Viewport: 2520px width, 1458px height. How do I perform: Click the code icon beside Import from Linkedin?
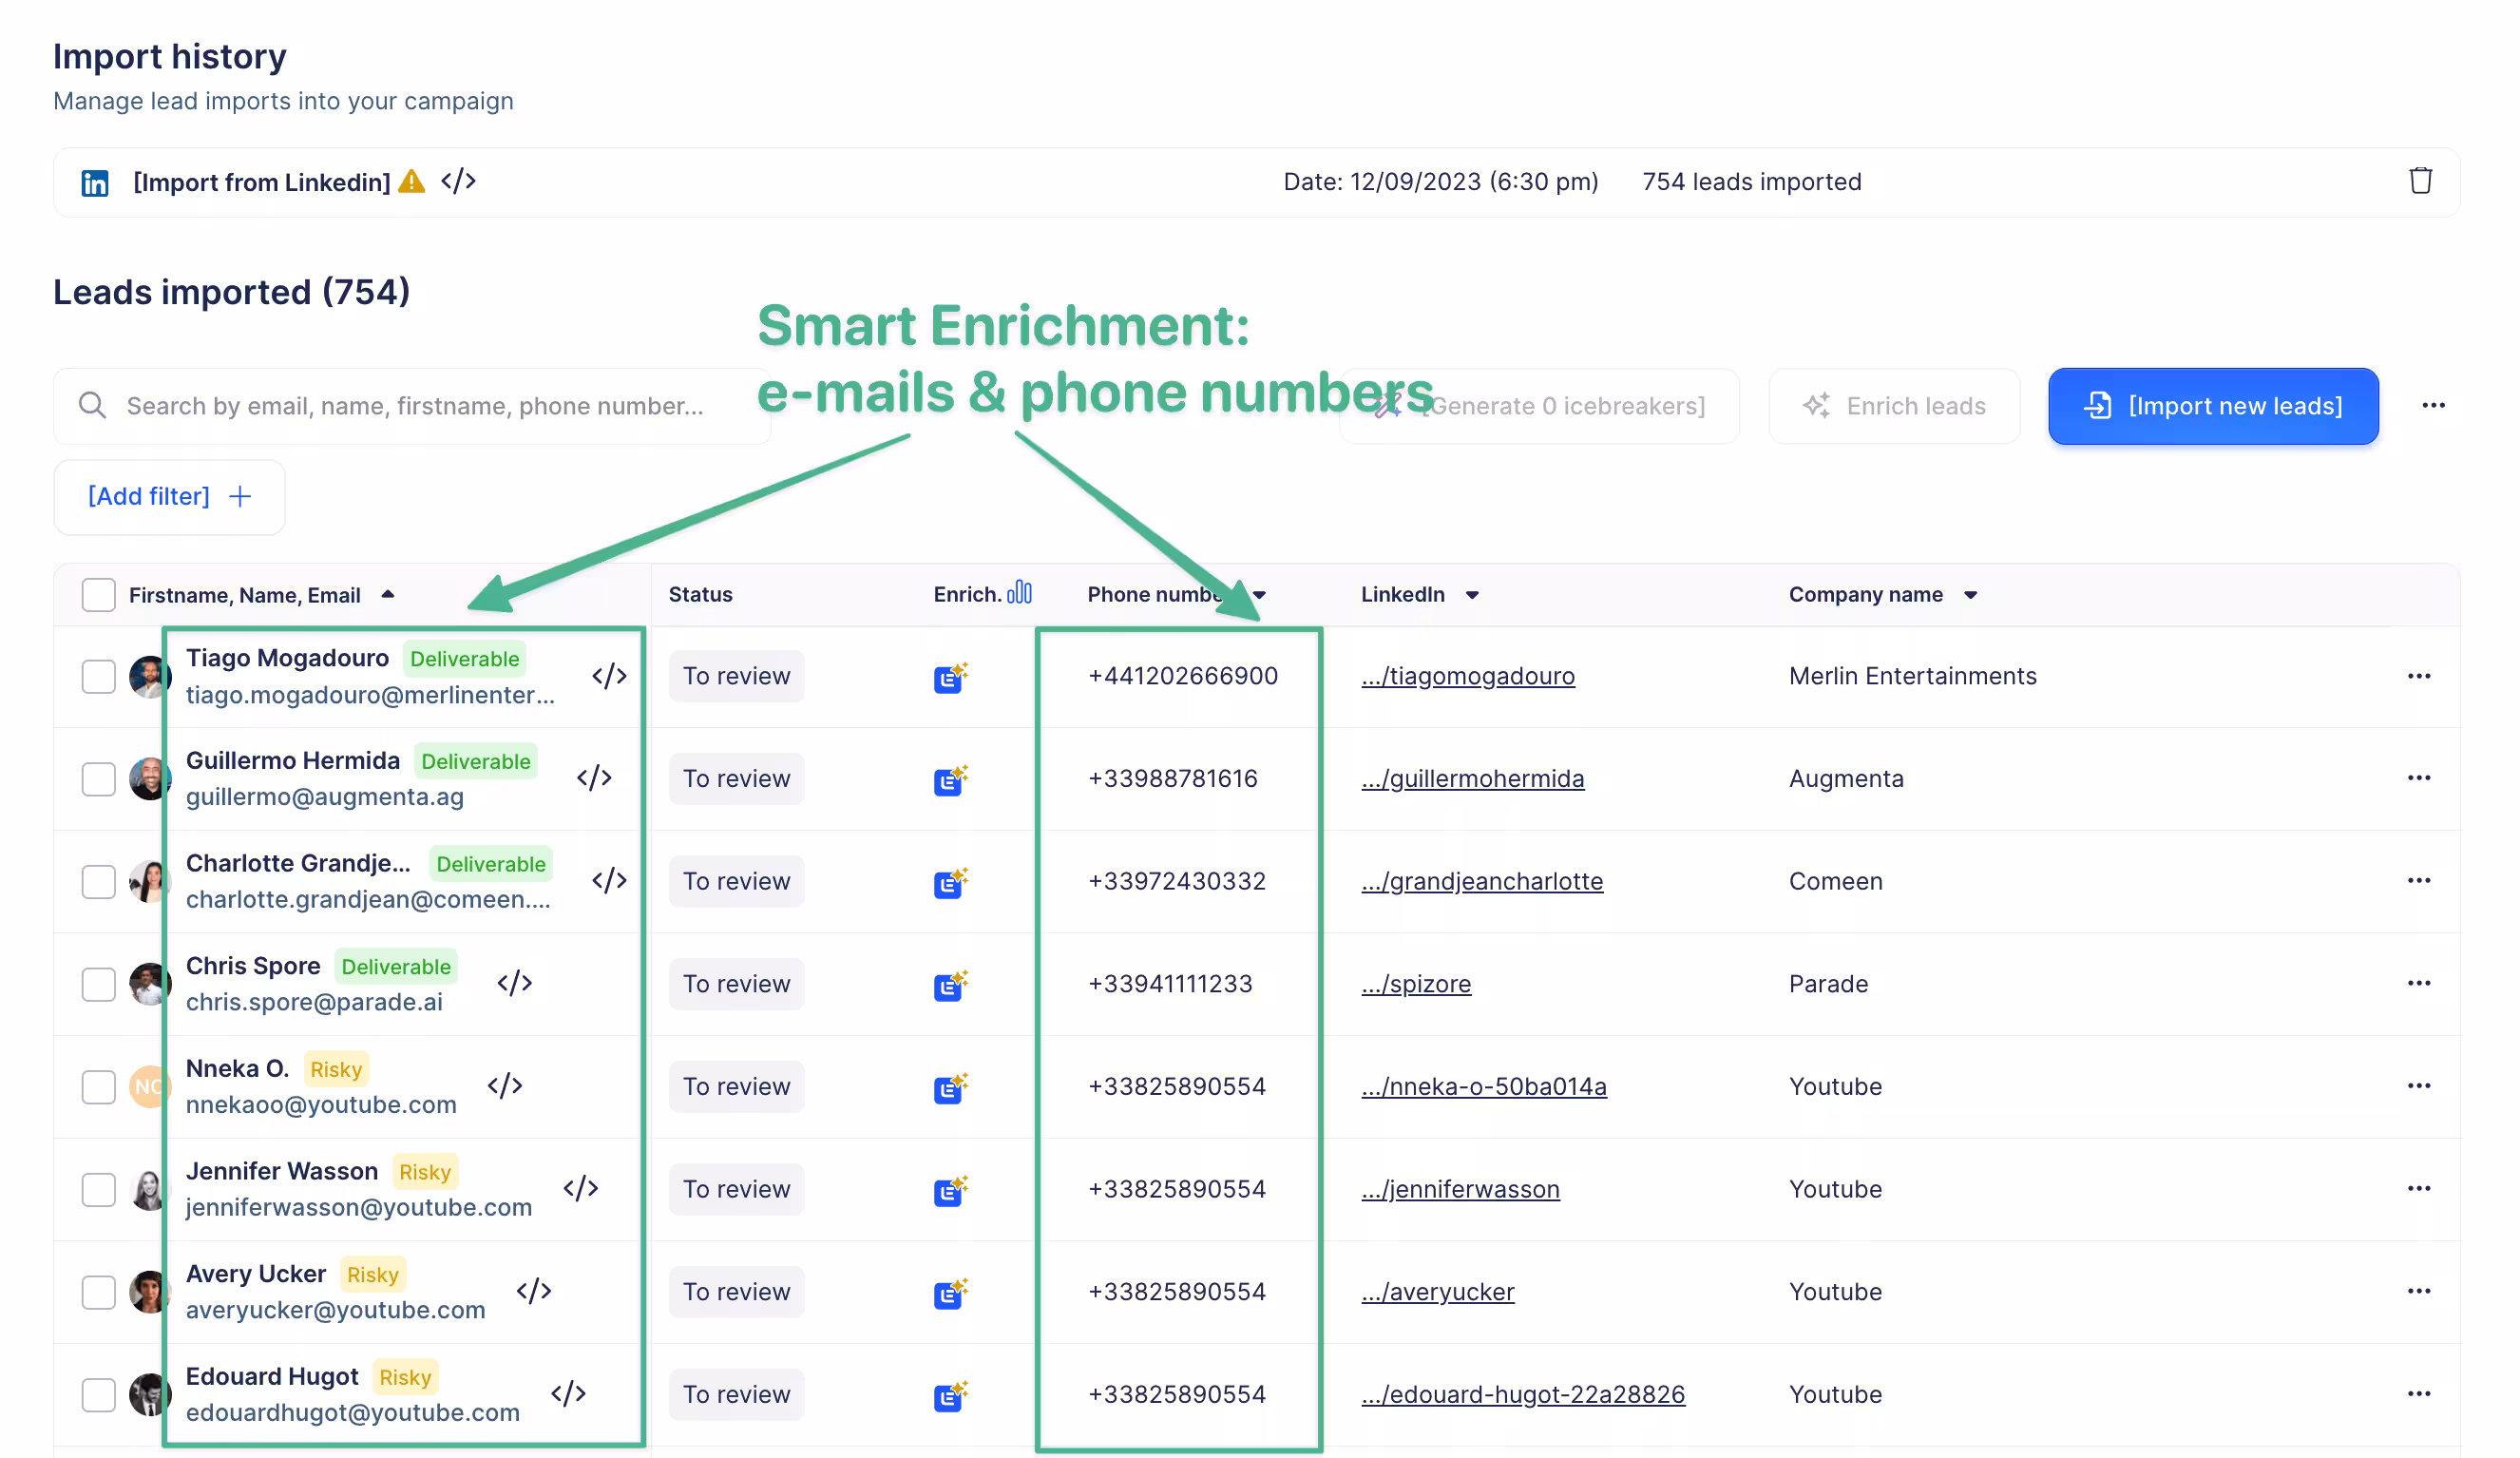tap(458, 181)
